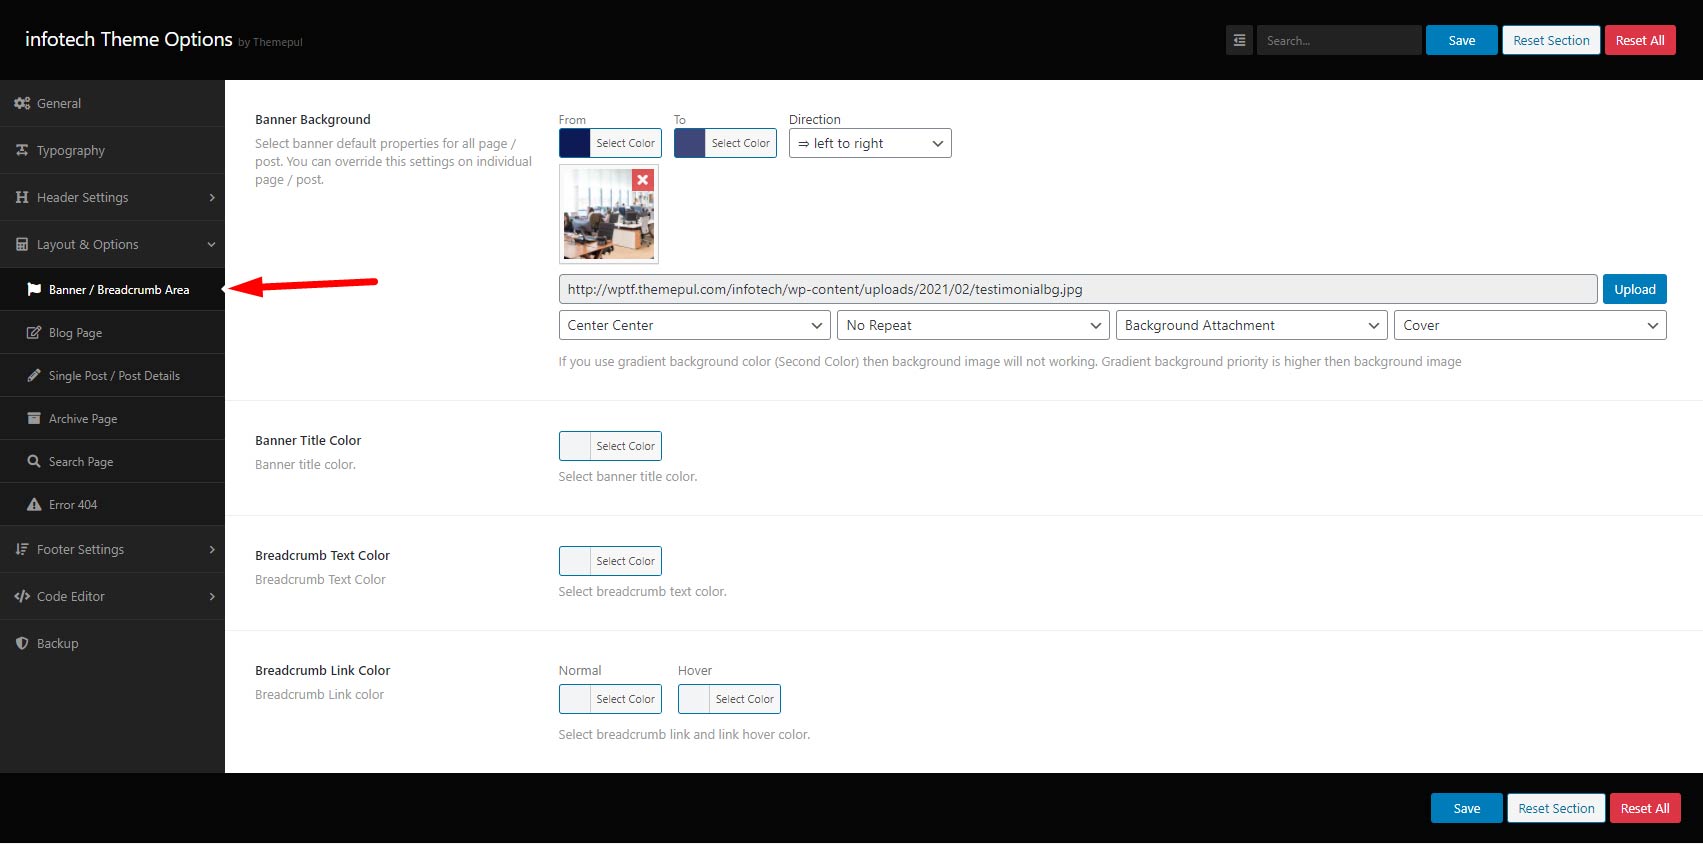Expand Header Settings submenu chevron
The width and height of the screenshot is (1703, 844).
(212, 198)
